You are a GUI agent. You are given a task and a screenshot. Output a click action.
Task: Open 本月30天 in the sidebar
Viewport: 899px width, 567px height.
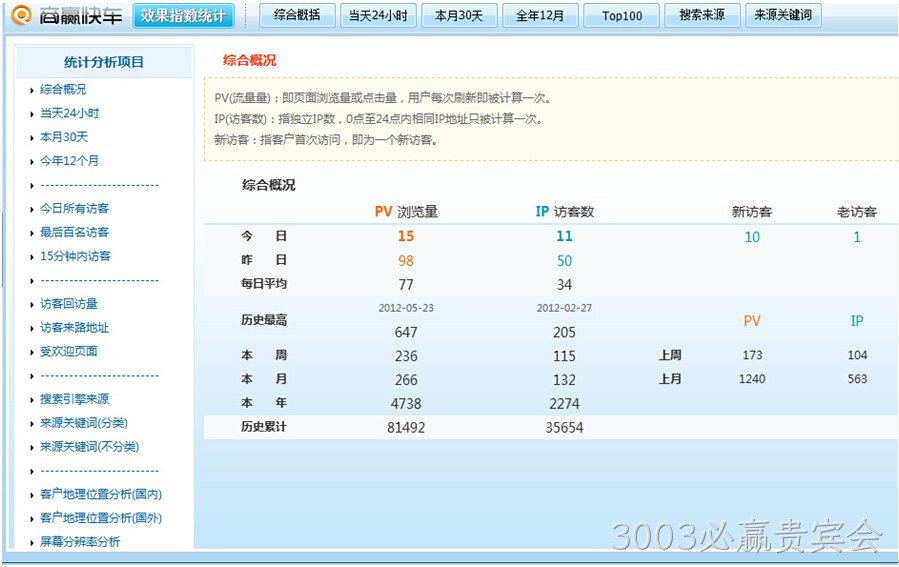pyautogui.click(x=64, y=137)
